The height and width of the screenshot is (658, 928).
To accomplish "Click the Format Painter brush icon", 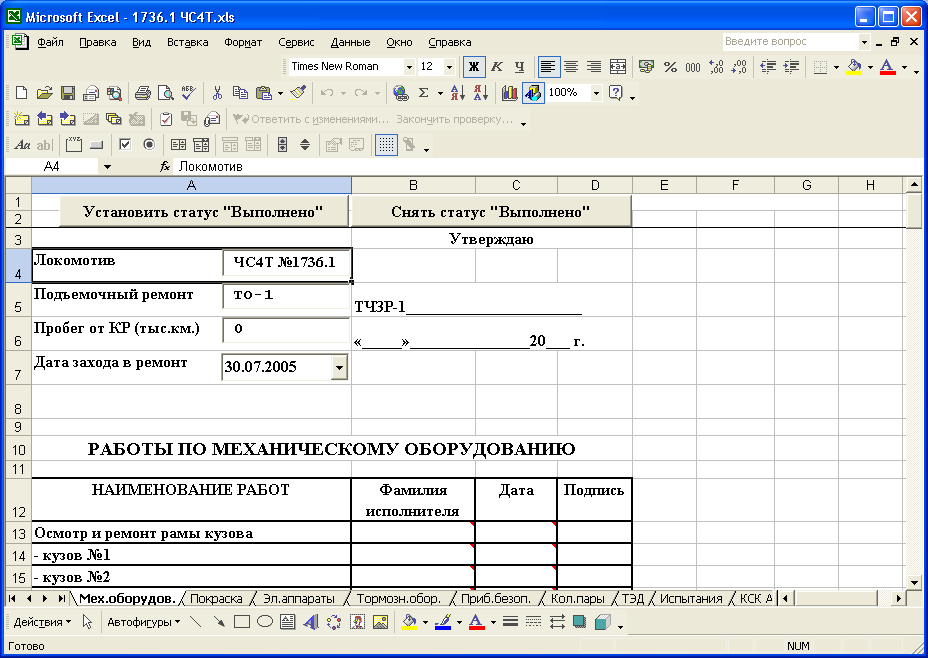I will coord(299,93).
